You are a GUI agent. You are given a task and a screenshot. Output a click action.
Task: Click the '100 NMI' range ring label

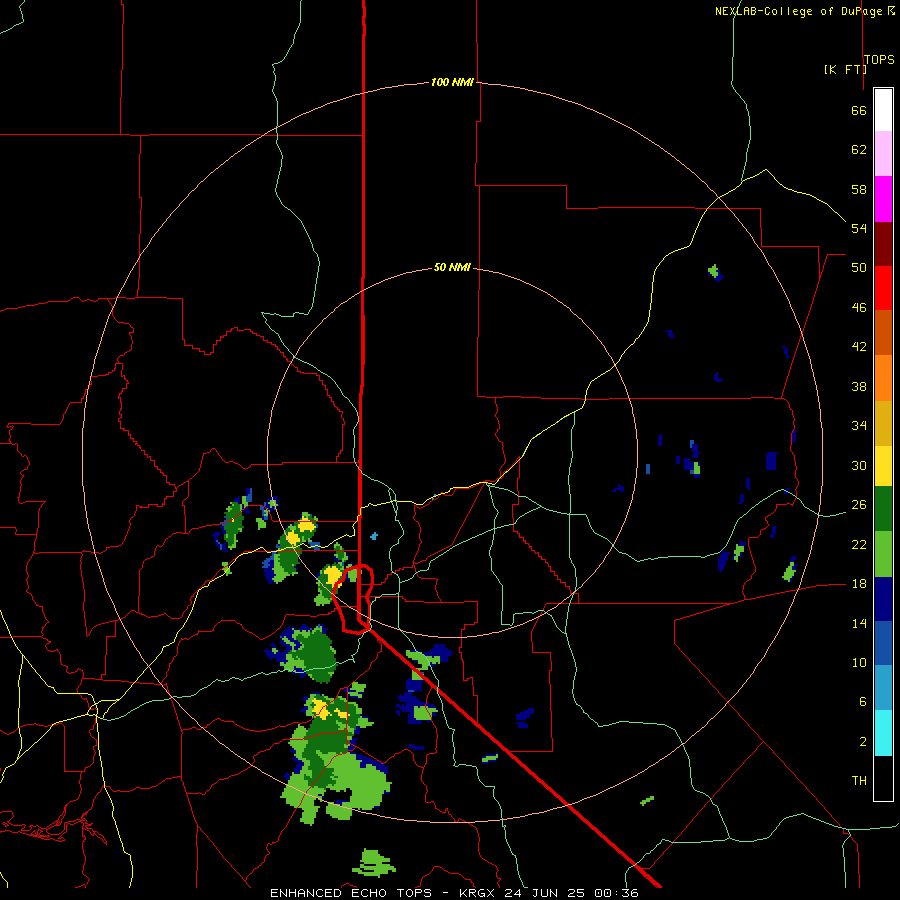(452, 82)
